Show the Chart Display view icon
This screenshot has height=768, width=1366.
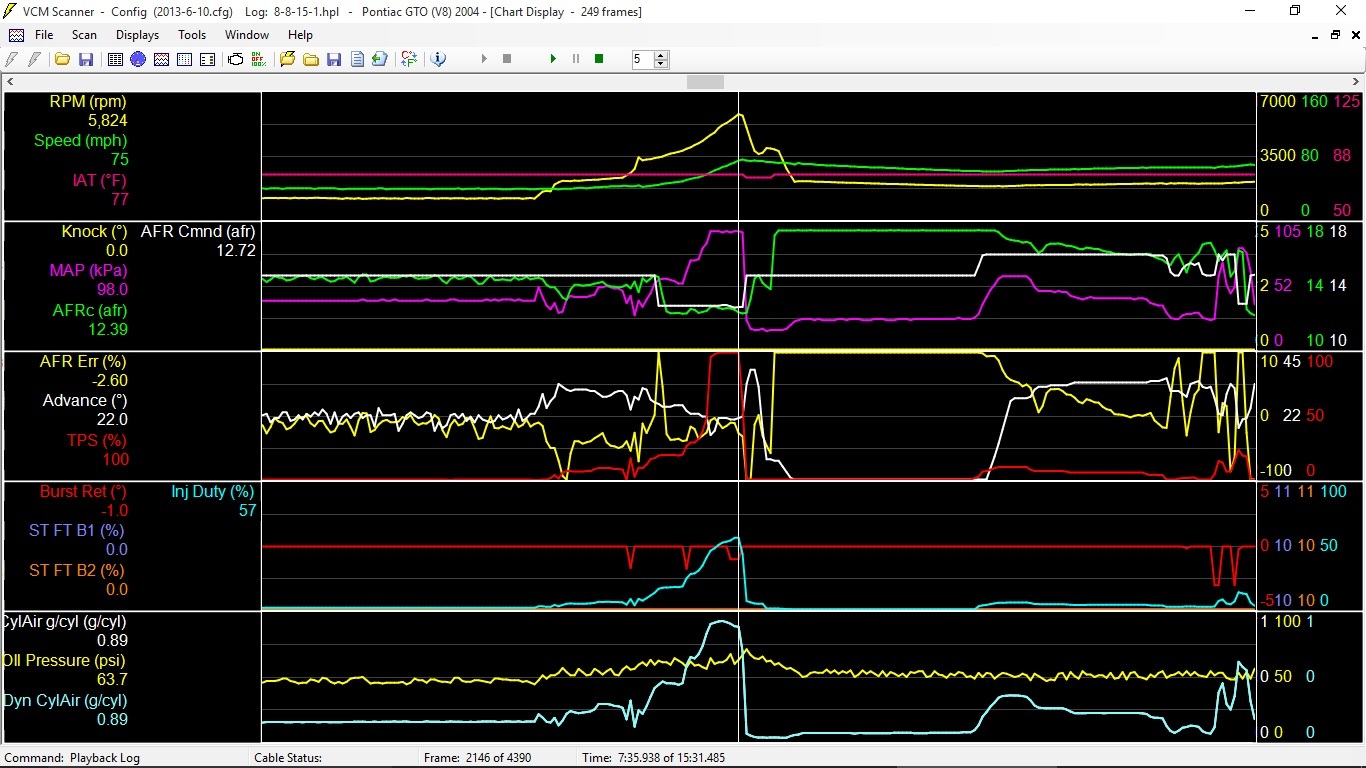(x=161, y=59)
